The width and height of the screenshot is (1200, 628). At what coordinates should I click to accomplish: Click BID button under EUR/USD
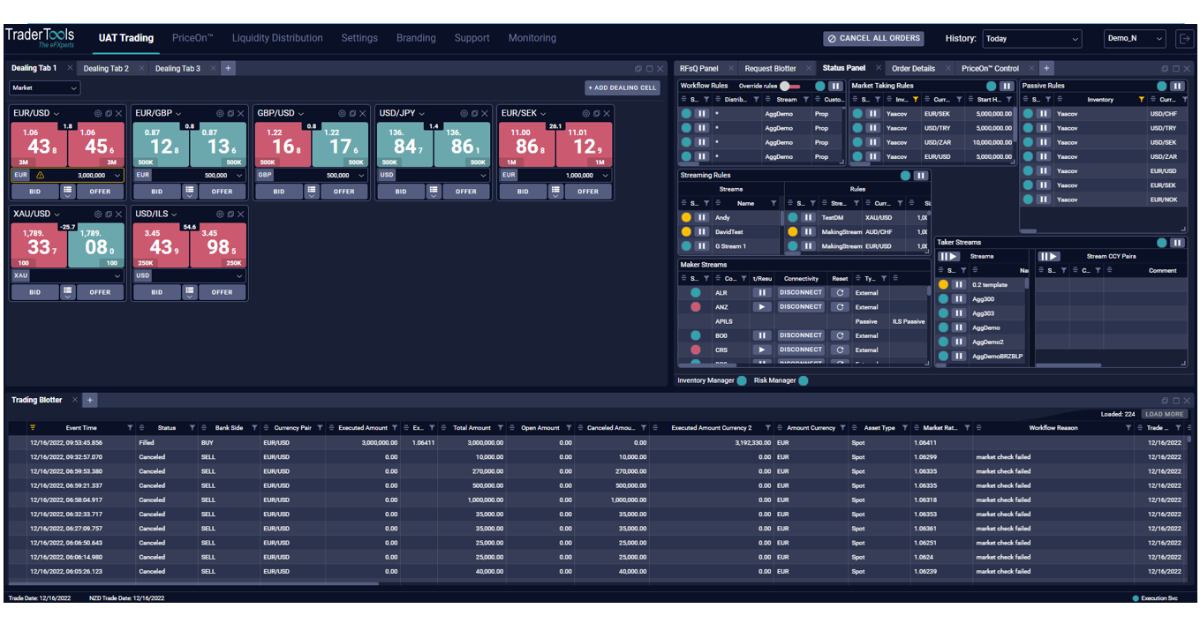[35, 191]
